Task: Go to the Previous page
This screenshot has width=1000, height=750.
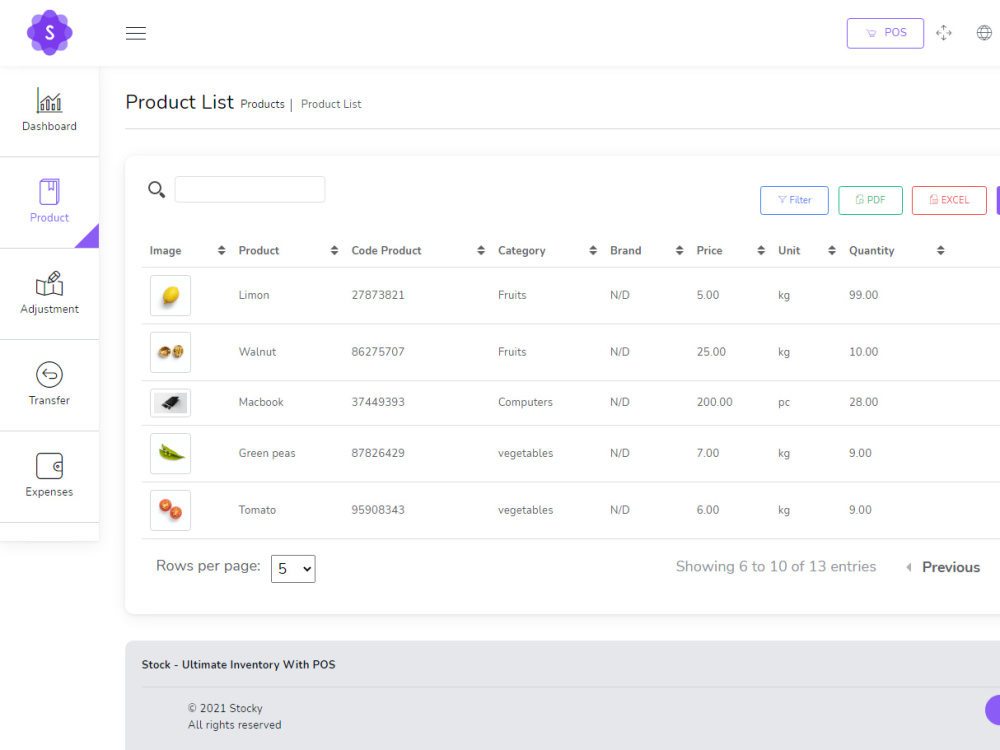Action: (943, 567)
